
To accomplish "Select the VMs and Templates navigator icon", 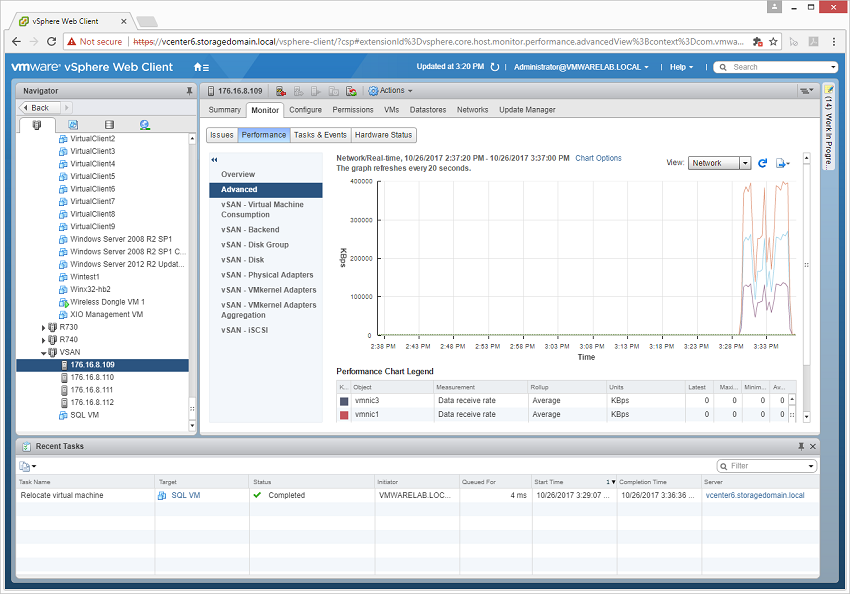I will pos(73,125).
